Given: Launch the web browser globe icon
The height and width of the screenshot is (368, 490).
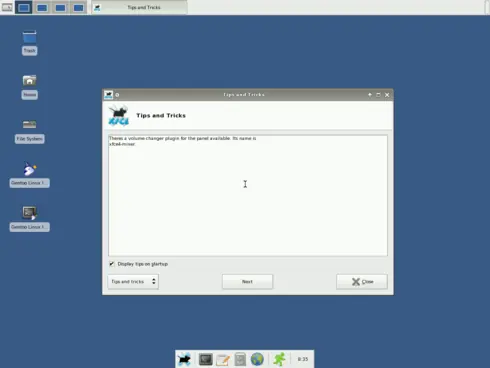Looking at the screenshot, I should click(x=257, y=359).
